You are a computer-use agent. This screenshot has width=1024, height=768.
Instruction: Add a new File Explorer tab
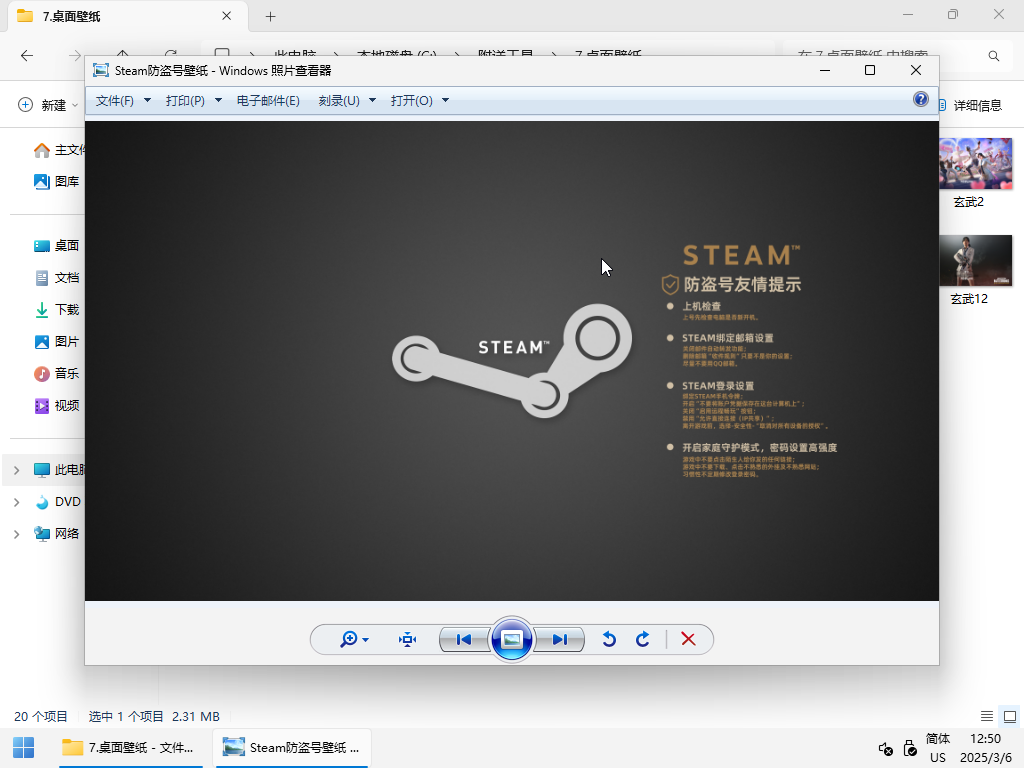click(270, 16)
